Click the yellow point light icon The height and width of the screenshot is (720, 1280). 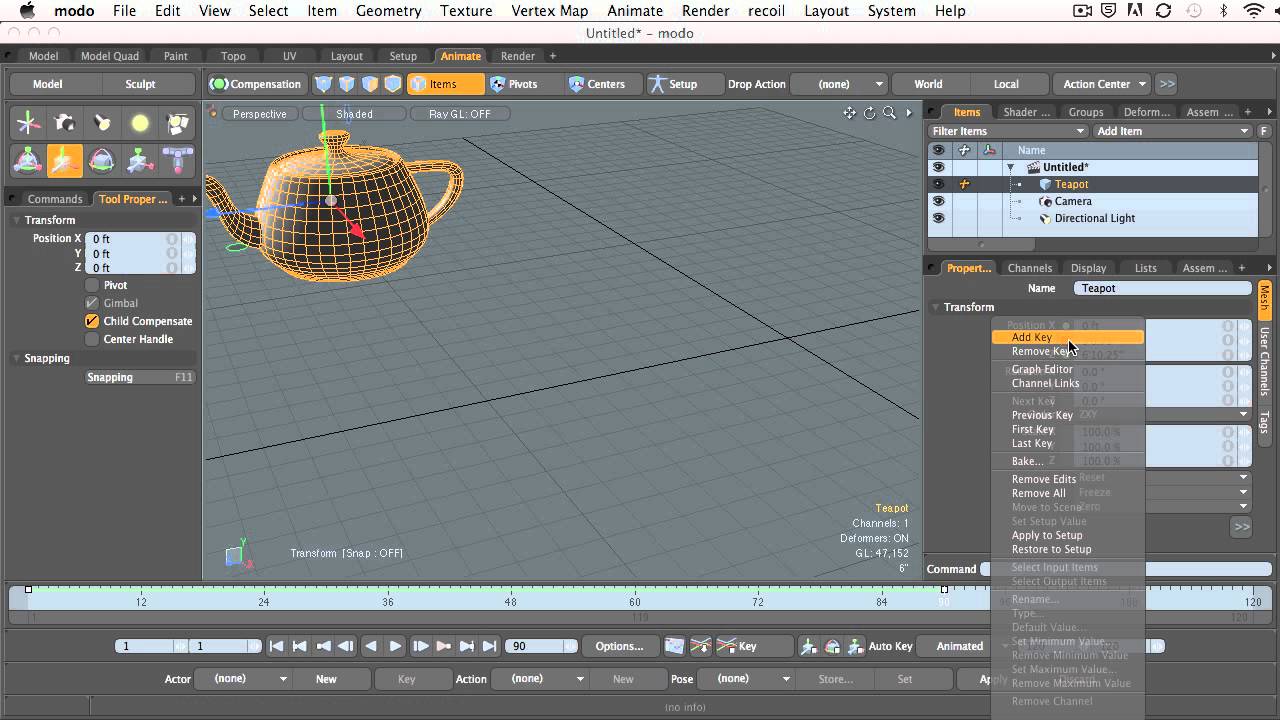(140, 123)
